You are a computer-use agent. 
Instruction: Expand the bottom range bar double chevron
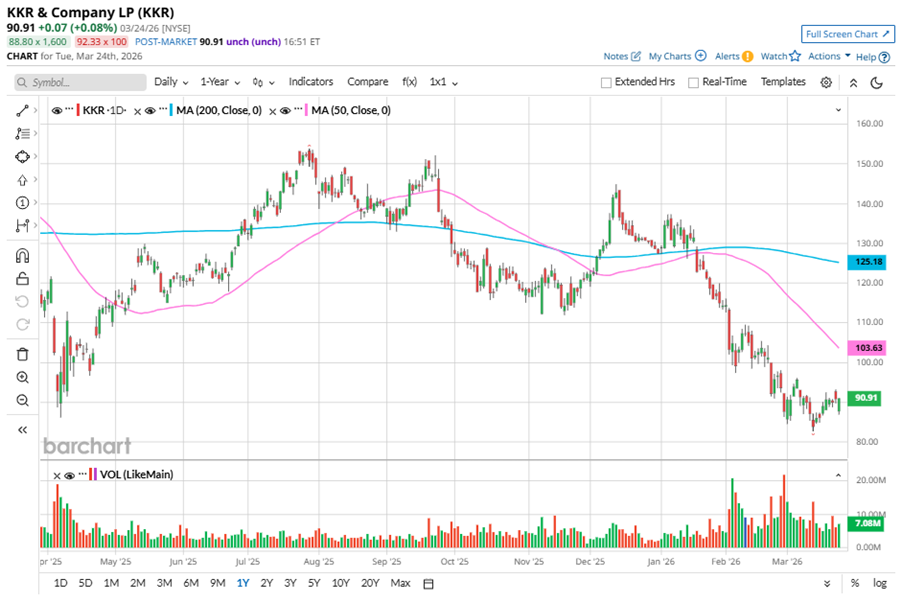(x=827, y=584)
